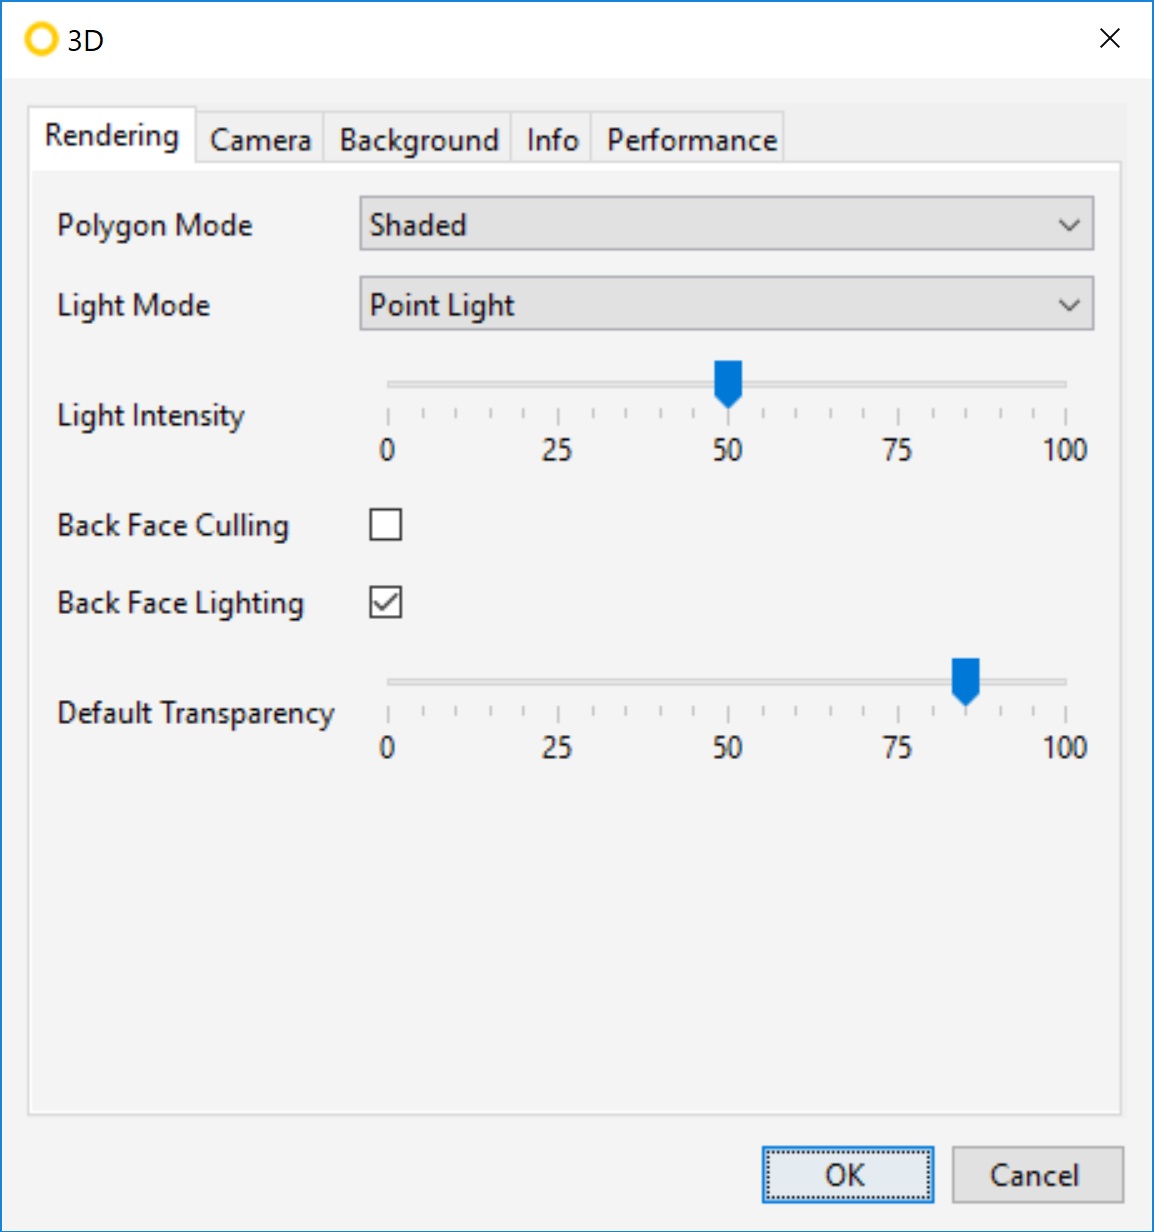Click the Light Intensity slider thumb
Screen dimensions: 1154x1232
click(727, 382)
